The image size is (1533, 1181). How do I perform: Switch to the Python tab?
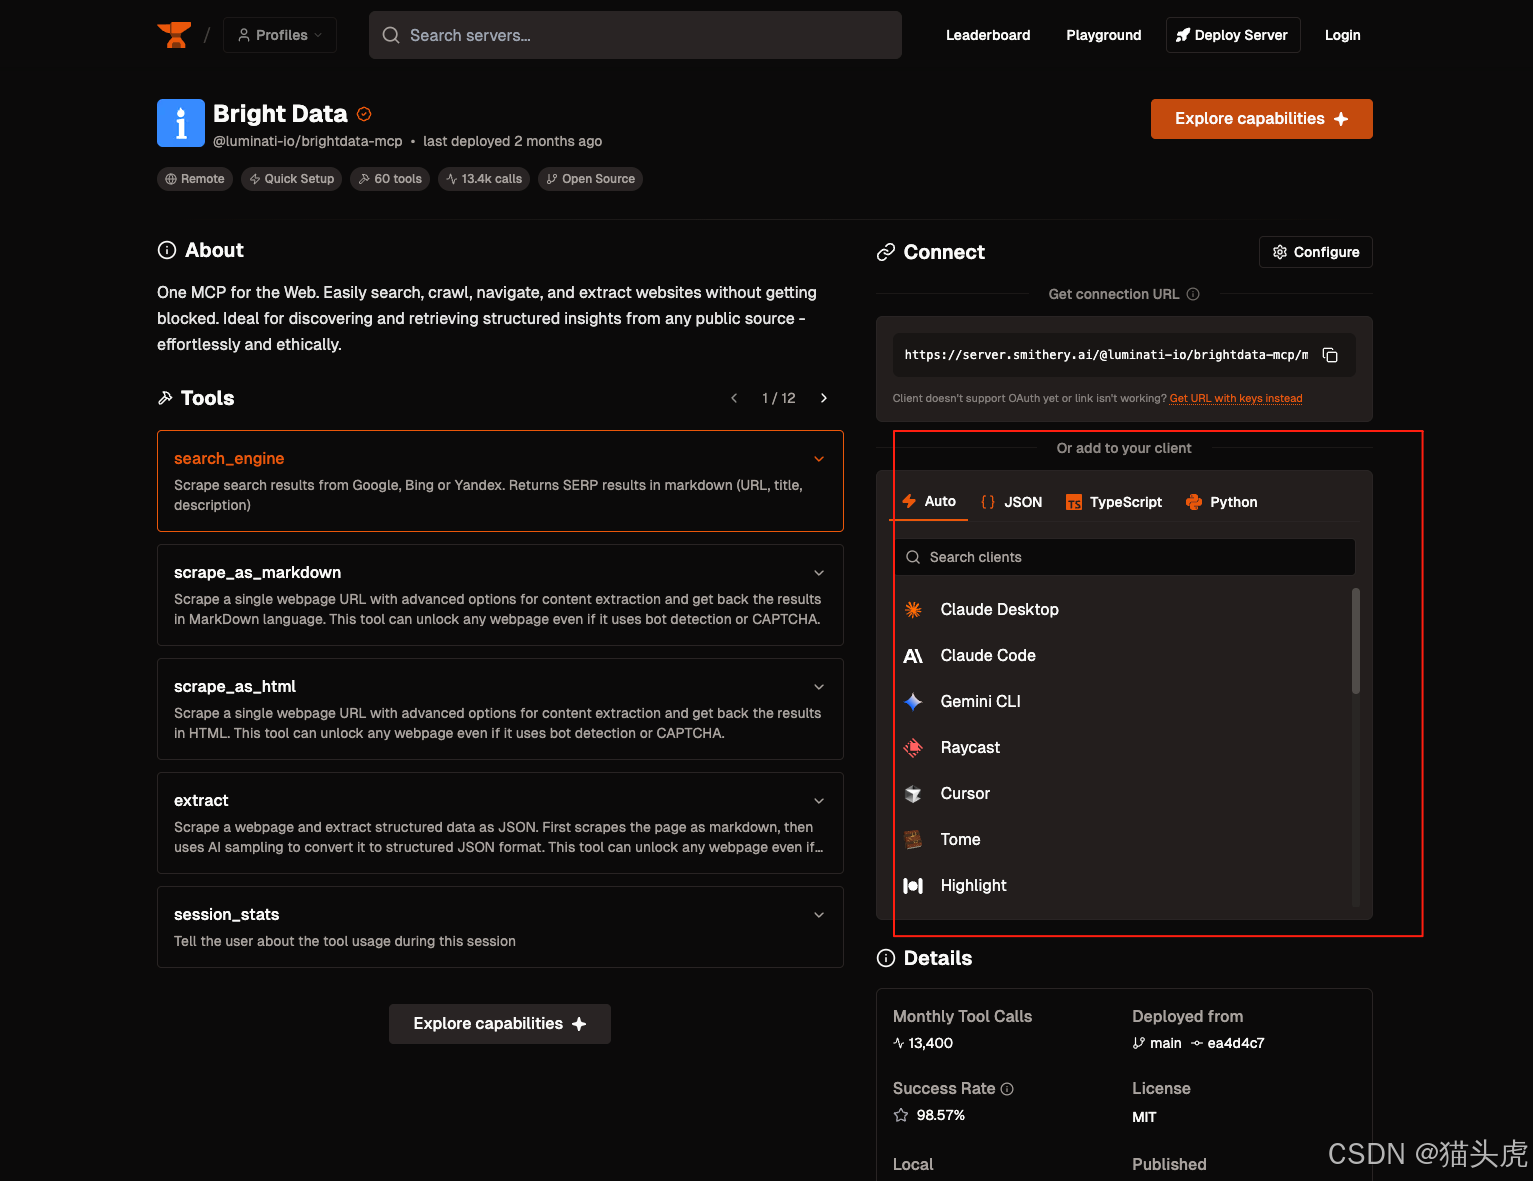pyautogui.click(x=1221, y=502)
